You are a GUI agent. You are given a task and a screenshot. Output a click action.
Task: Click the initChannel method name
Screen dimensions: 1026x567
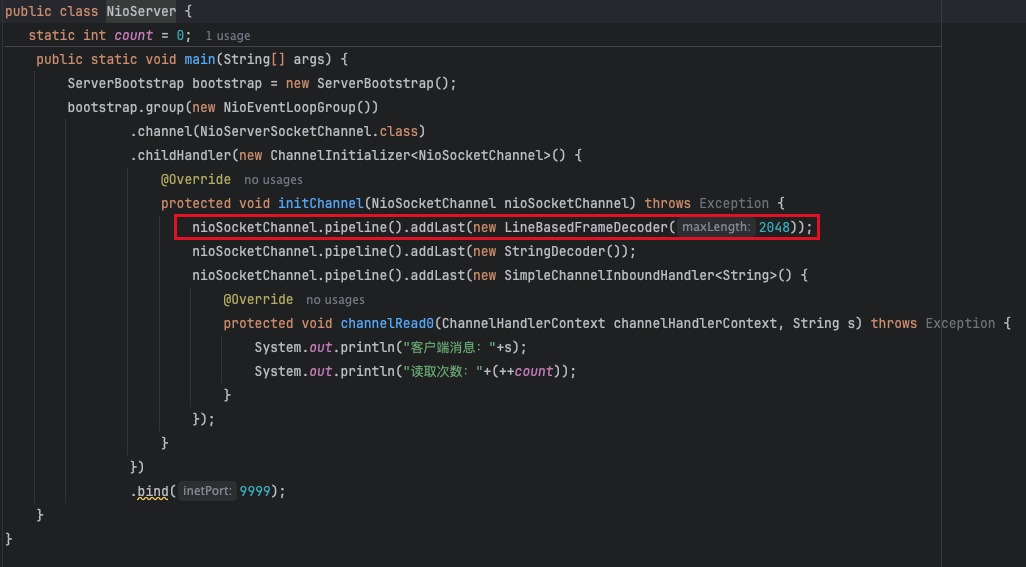[x=321, y=203]
